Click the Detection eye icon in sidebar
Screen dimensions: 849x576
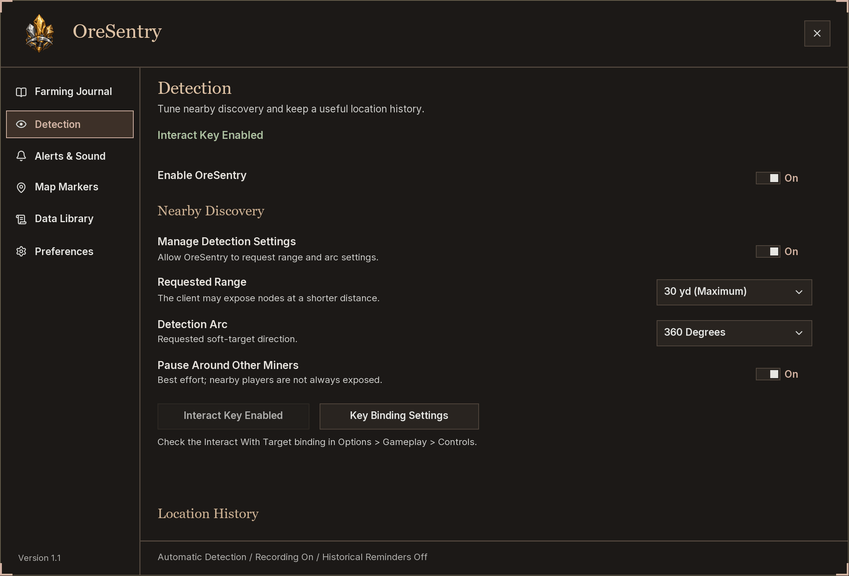point(21,125)
